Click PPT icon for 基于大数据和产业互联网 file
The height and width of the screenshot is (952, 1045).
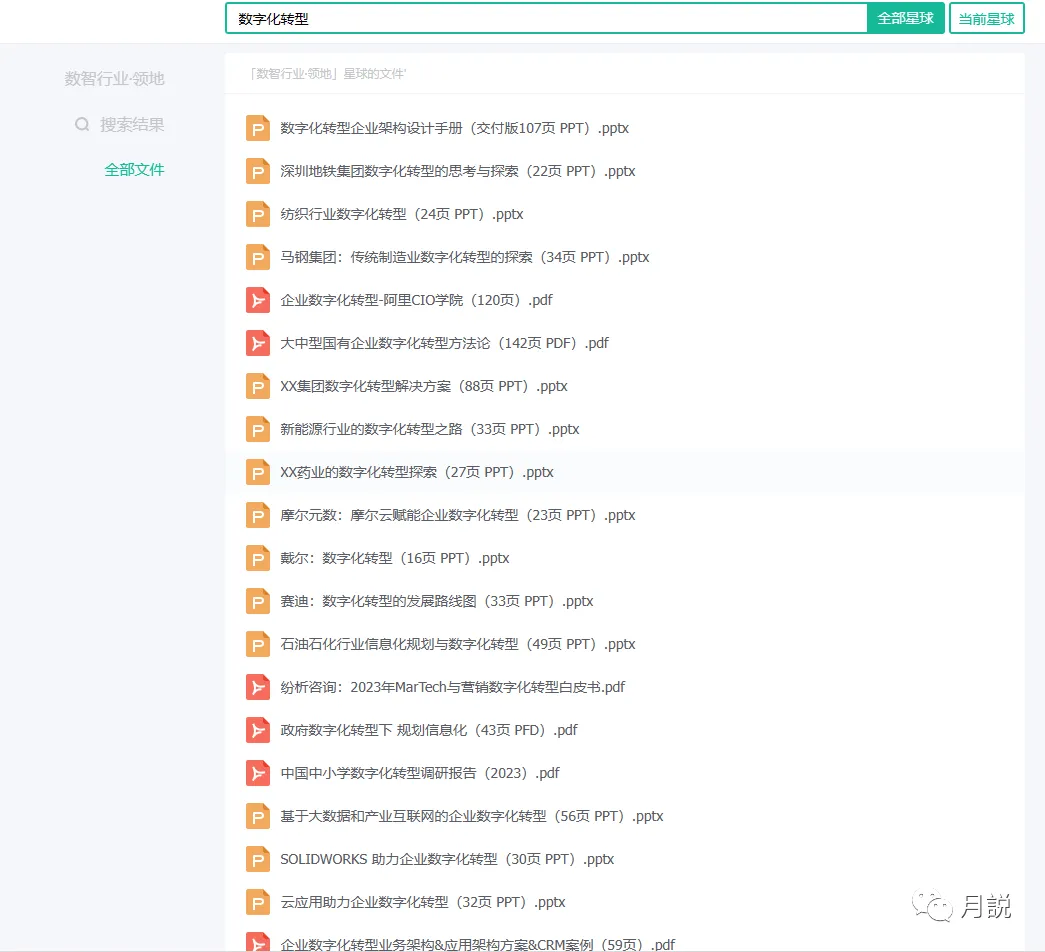258,816
